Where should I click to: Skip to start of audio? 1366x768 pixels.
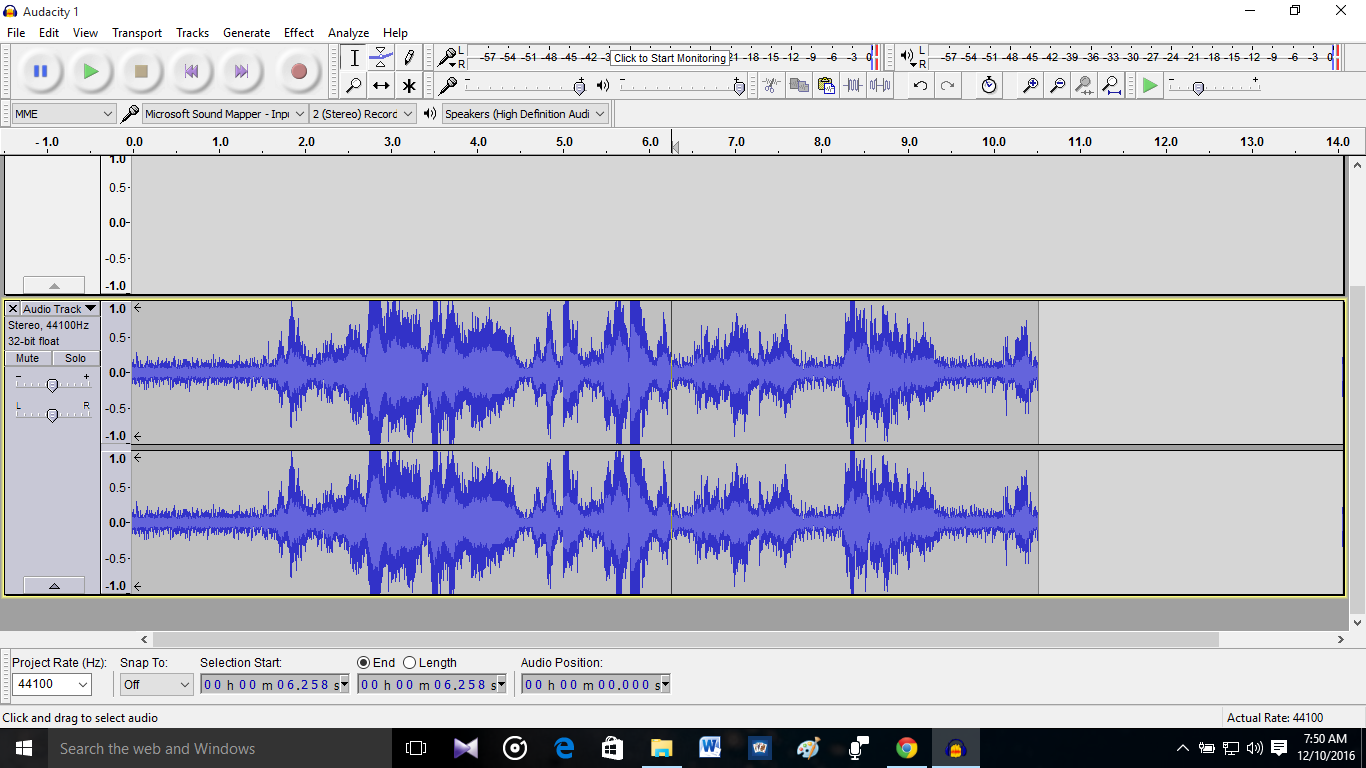pos(191,71)
